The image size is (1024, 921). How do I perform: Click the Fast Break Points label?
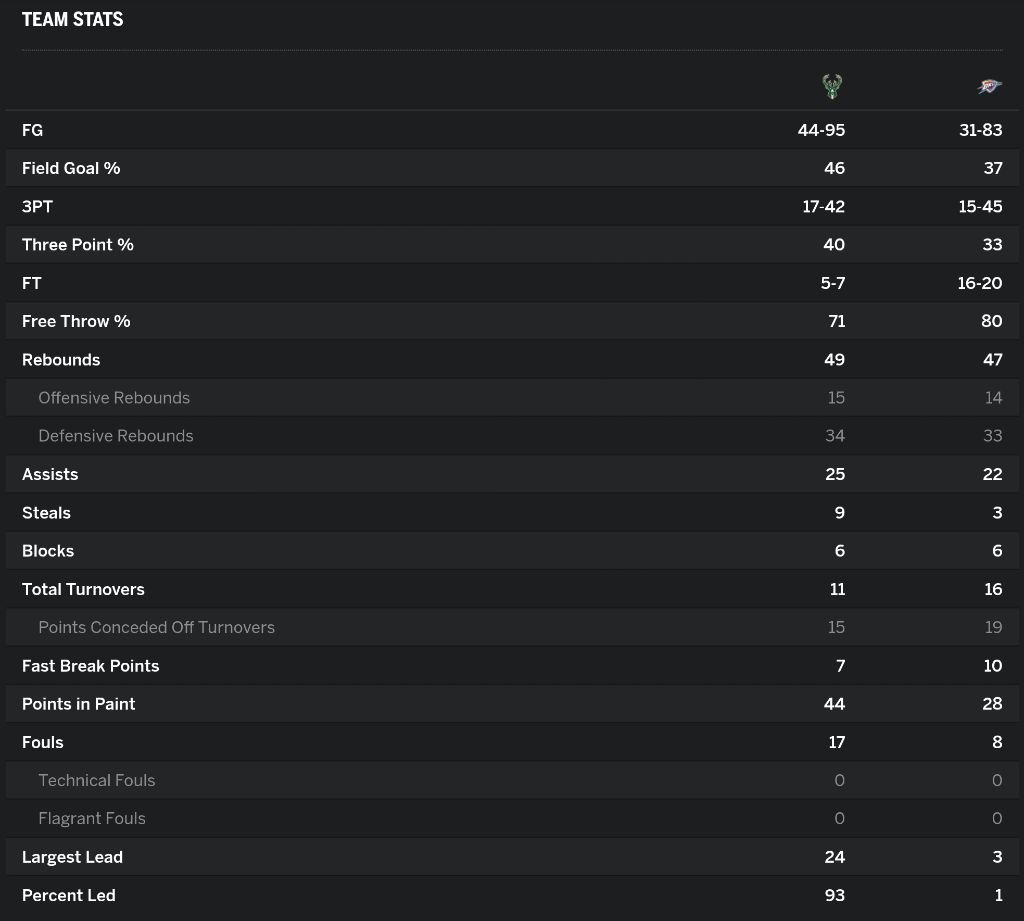tap(90, 666)
